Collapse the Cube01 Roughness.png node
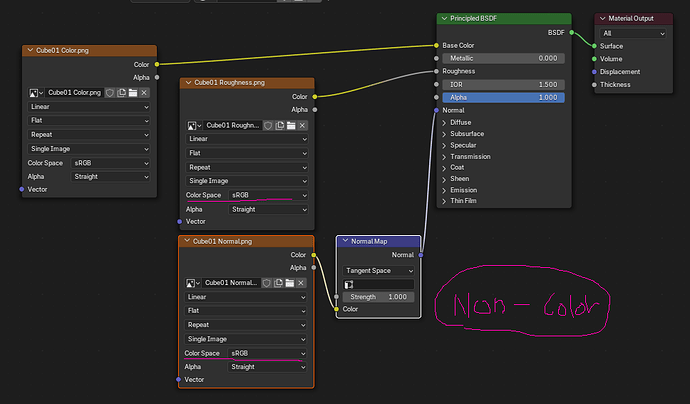Viewport: 690px width, 404px height. pos(188,82)
